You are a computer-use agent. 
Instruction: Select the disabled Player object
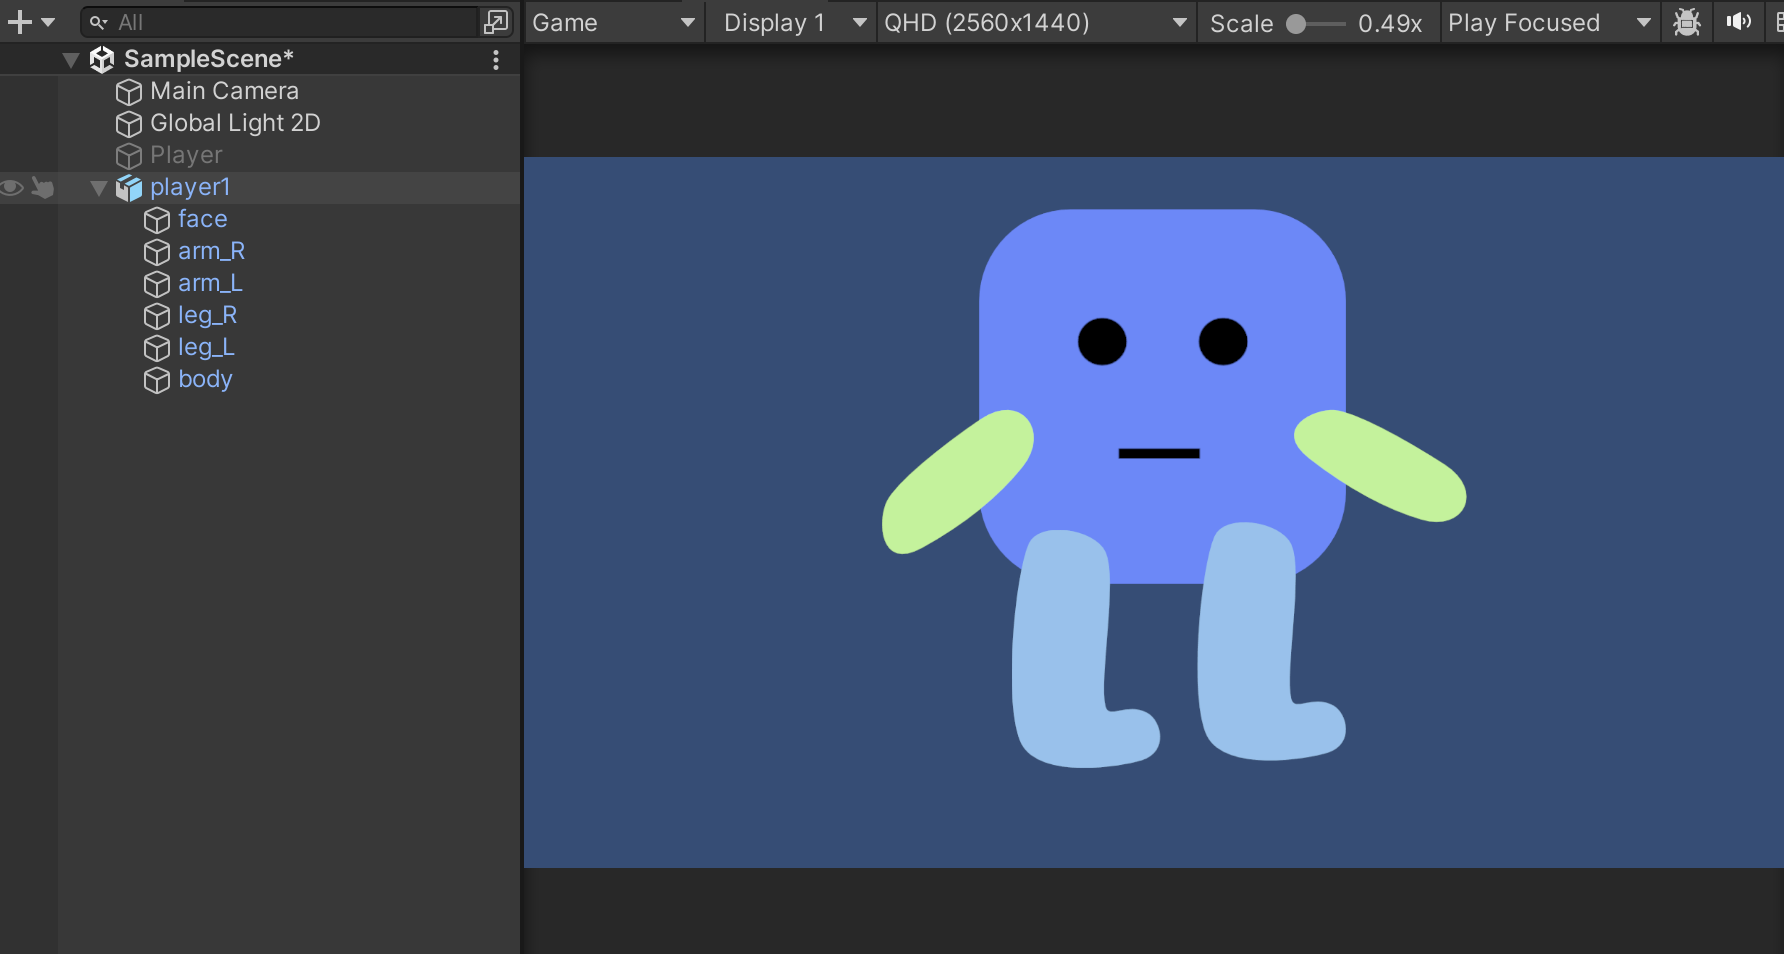pyautogui.click(x=185, y=155)
